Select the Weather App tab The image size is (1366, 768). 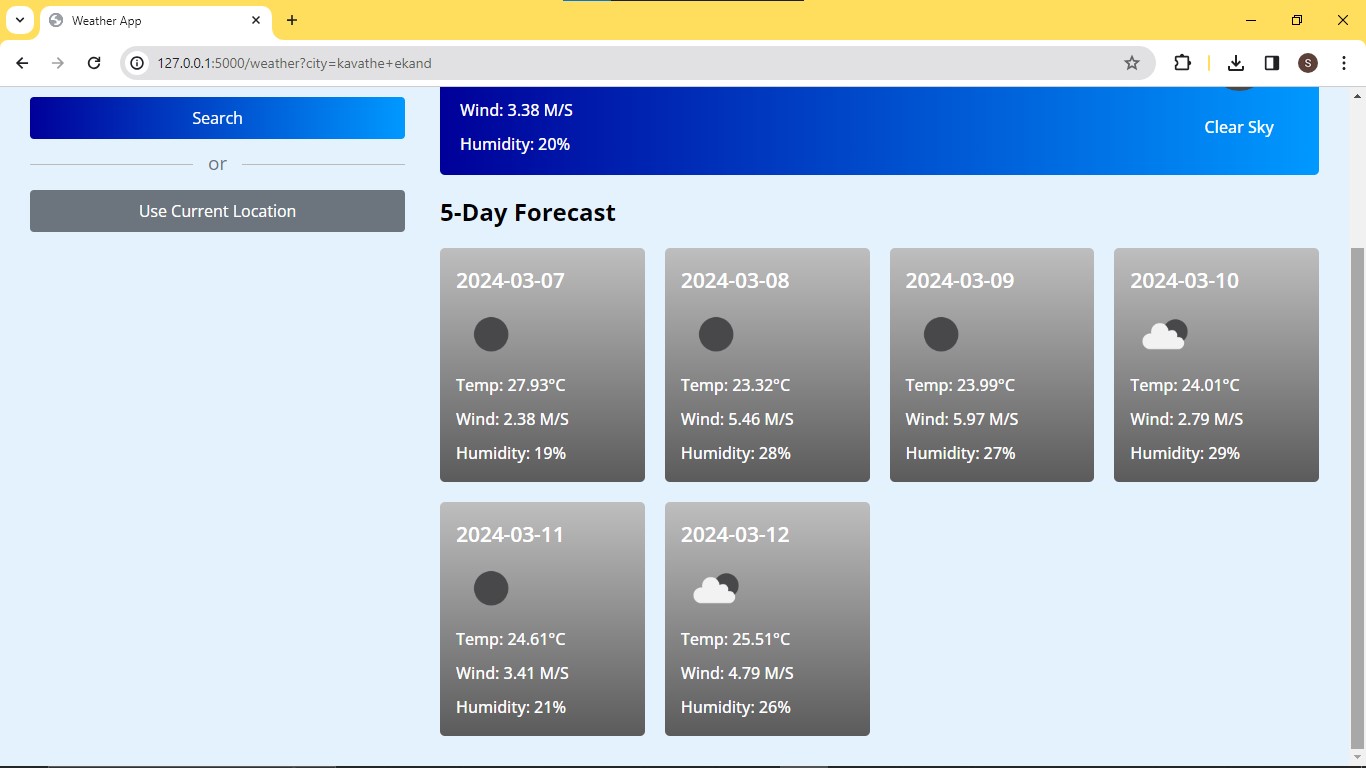click(155, 20)
